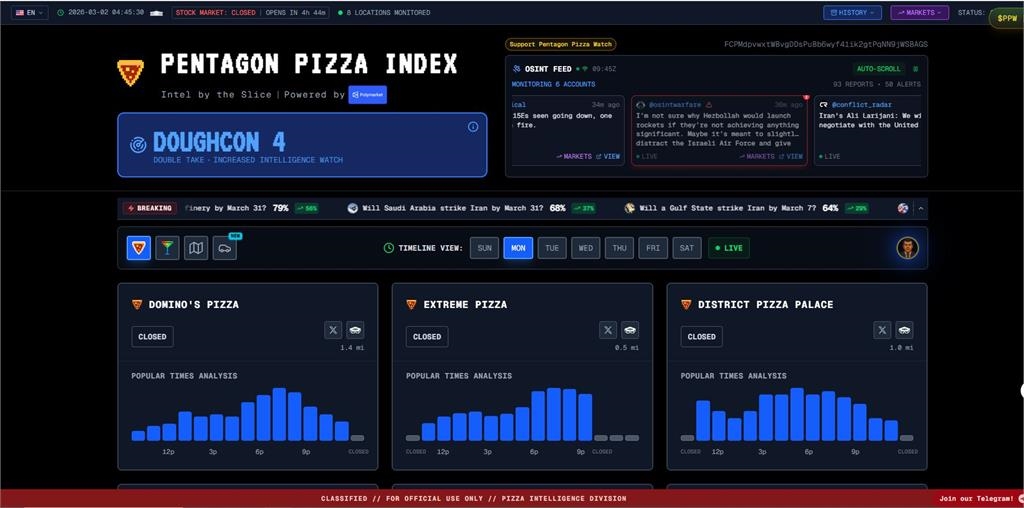Viewport: 1024px width, 508px height.
Task: Select the SAT timeline day tab
Action: point(687,248)
